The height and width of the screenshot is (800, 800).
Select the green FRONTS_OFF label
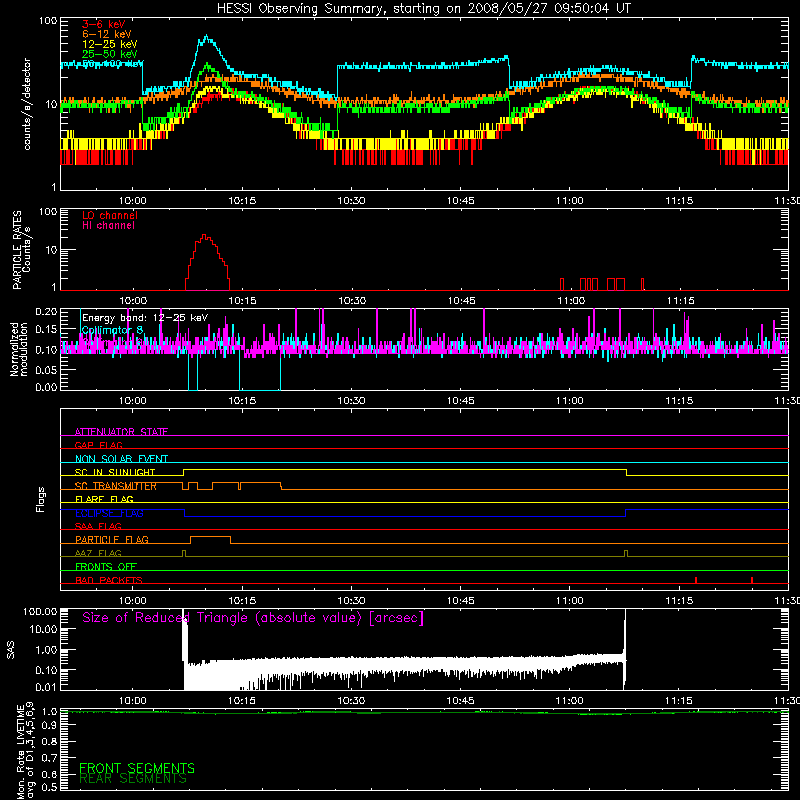point(106,566)
